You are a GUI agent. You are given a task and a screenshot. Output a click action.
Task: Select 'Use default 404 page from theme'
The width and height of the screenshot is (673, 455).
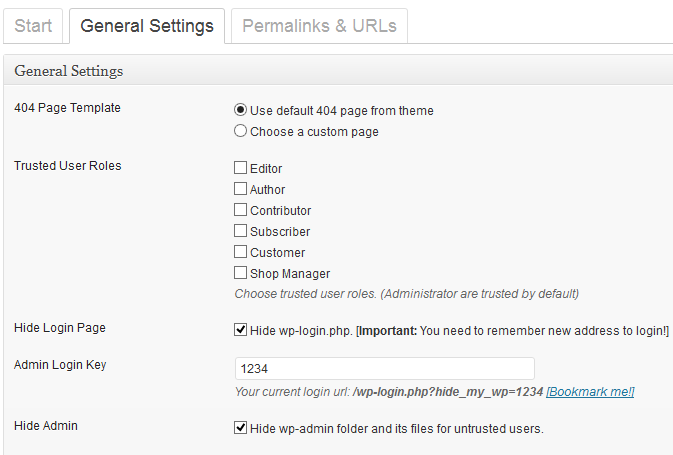coord(240,110)
